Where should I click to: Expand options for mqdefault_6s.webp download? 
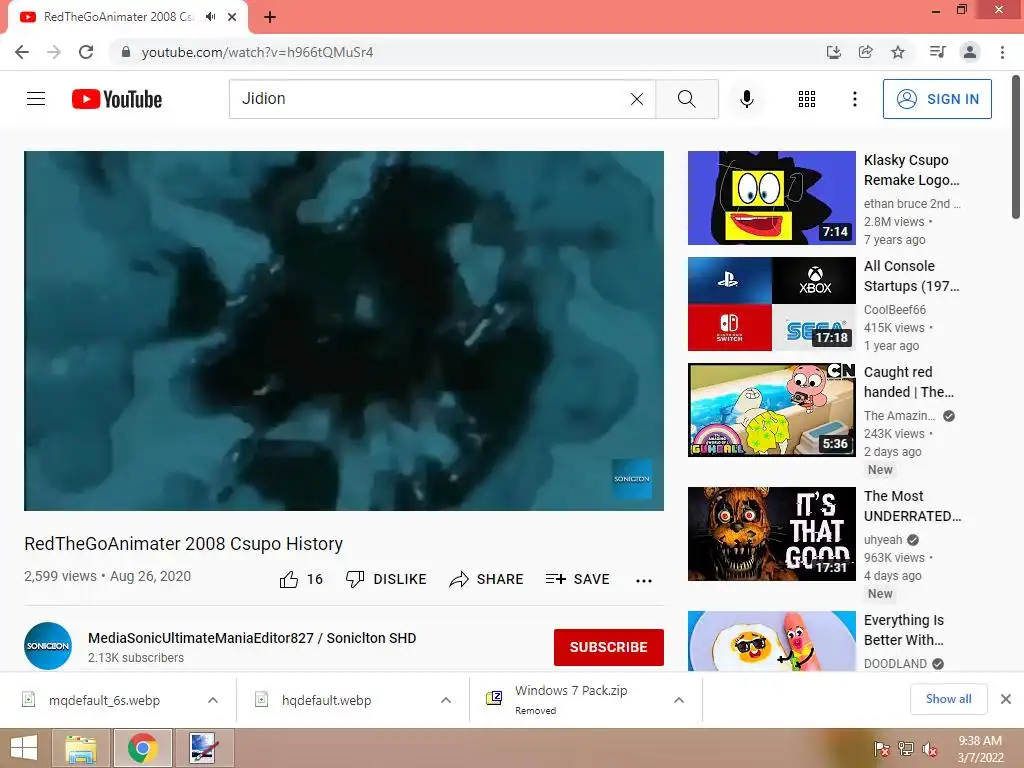pos(213,700)
